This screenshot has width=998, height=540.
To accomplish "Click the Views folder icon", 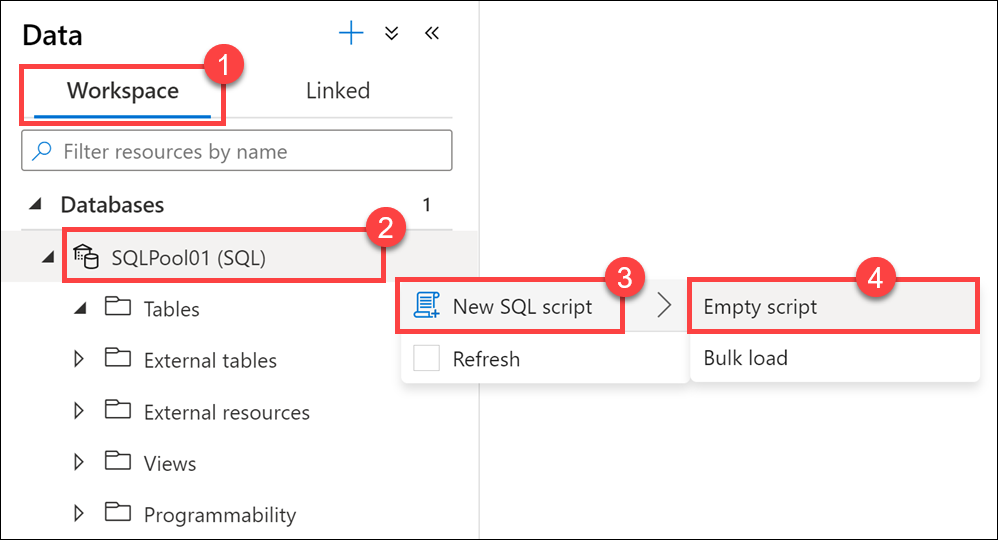I will [119, 463].
